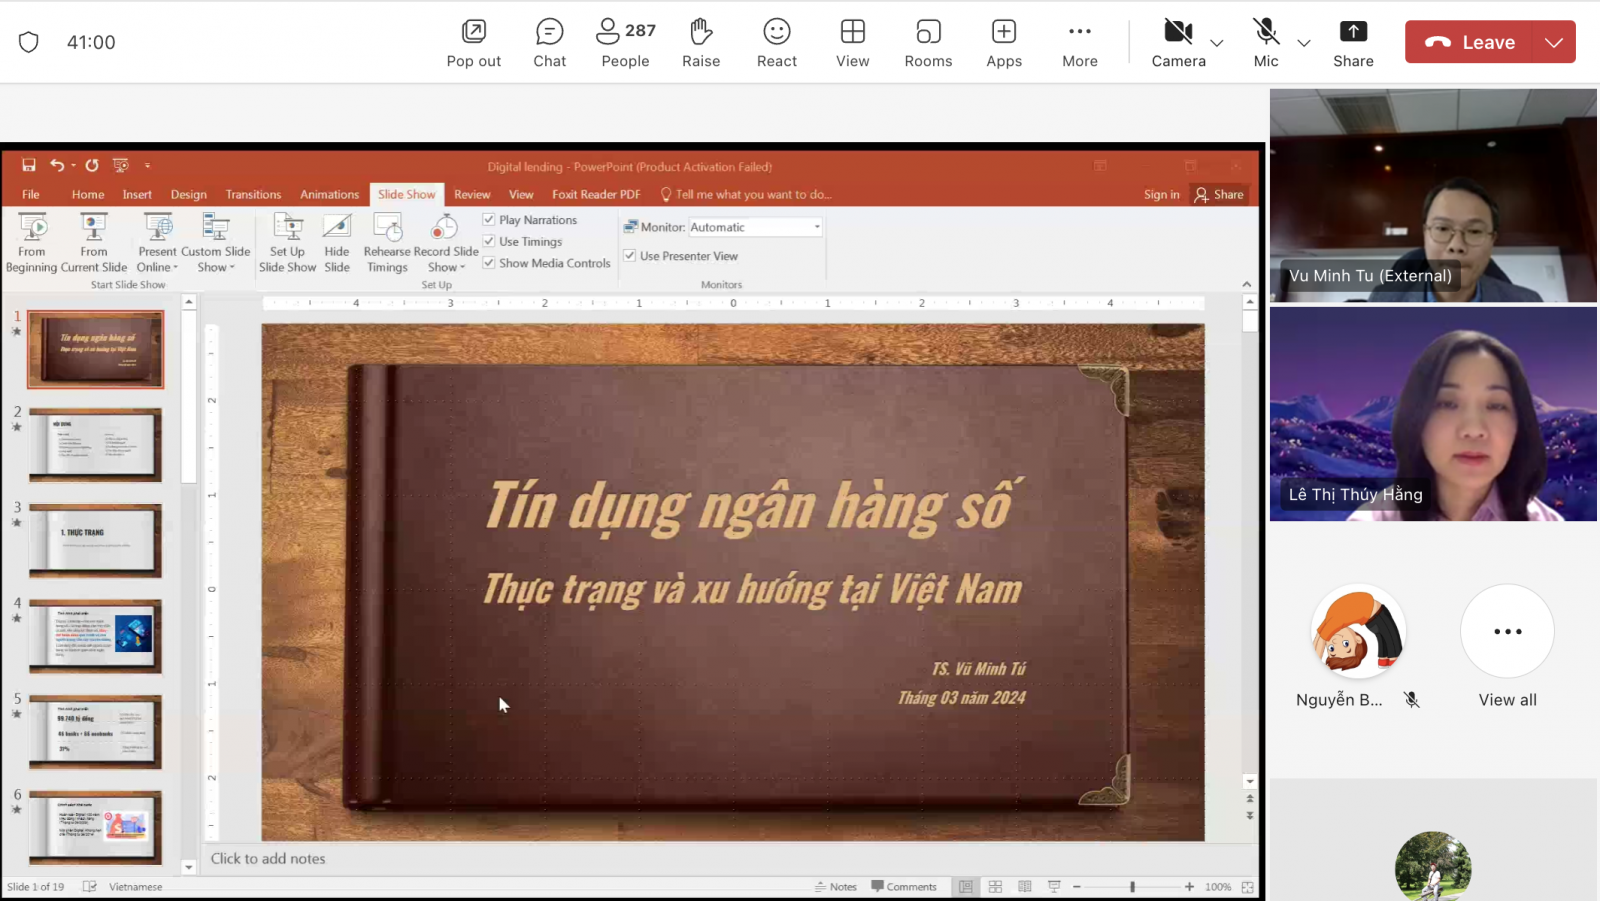This screenshot has height=901, width=1600.
Task: Click the PowerPoint zoom slider
Action: (1132, 887)
